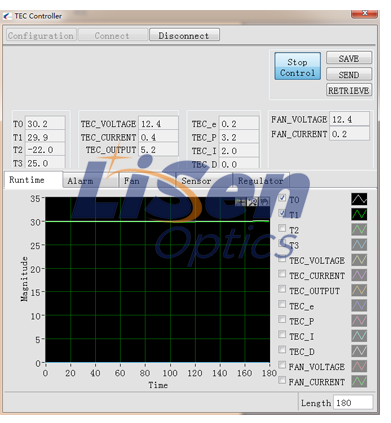391x423 pixels.
Task: Click the TEC_P plot style icon
Action: coord(359,320)
